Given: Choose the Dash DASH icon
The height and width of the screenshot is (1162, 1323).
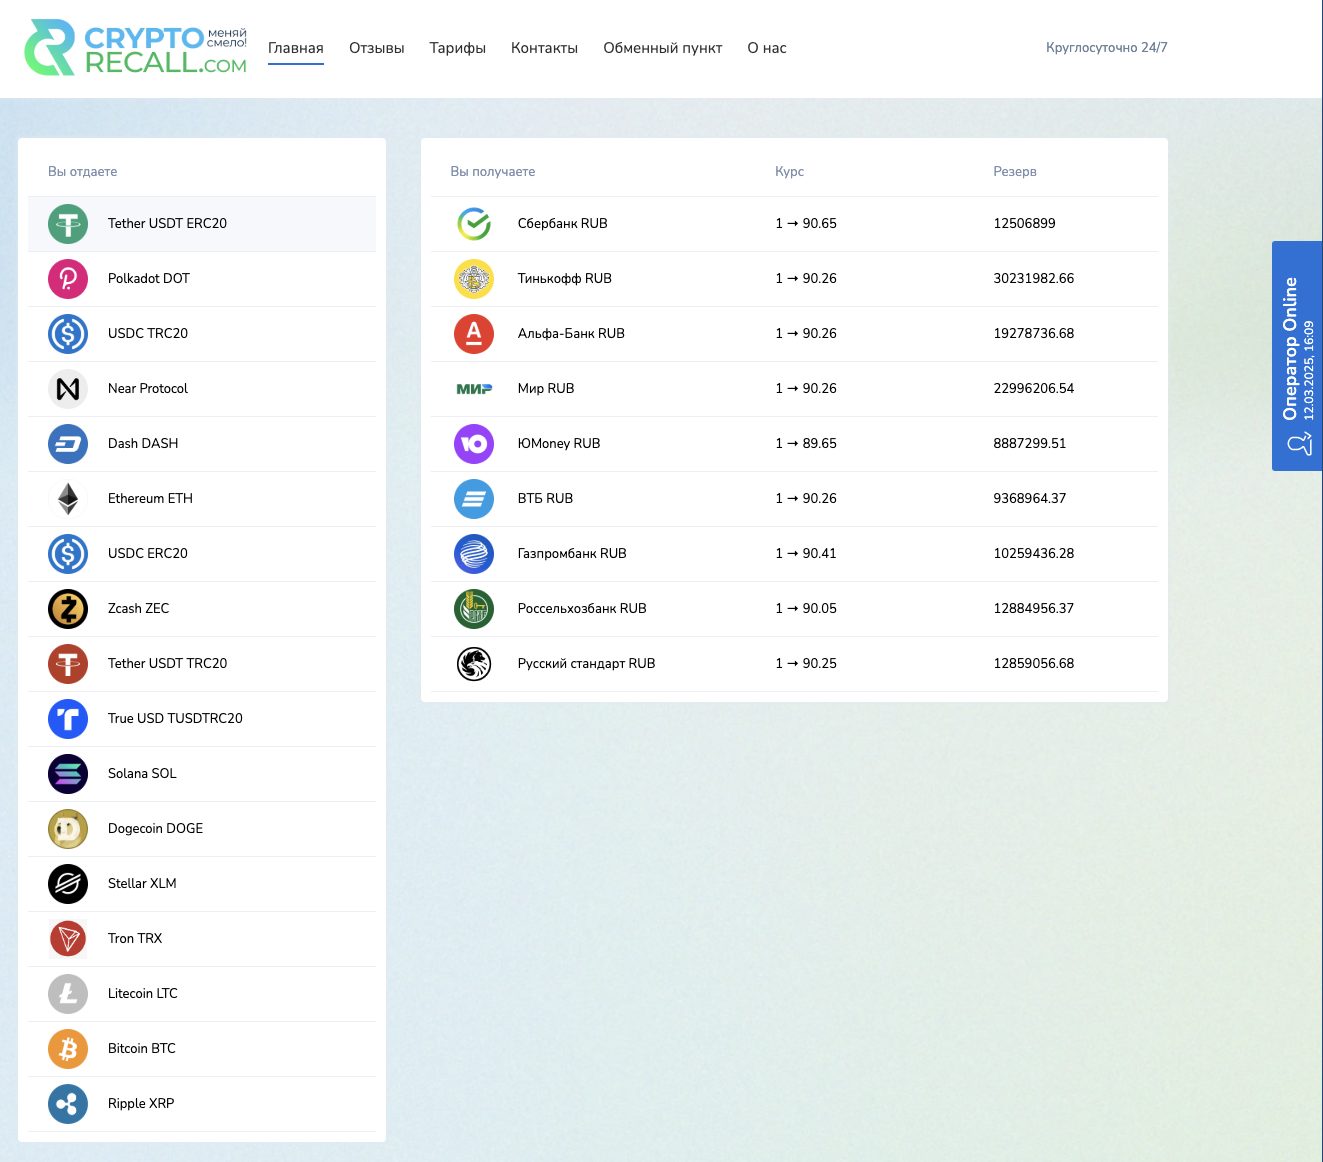Looking at the screenshot, I should (x=68, y=444).
